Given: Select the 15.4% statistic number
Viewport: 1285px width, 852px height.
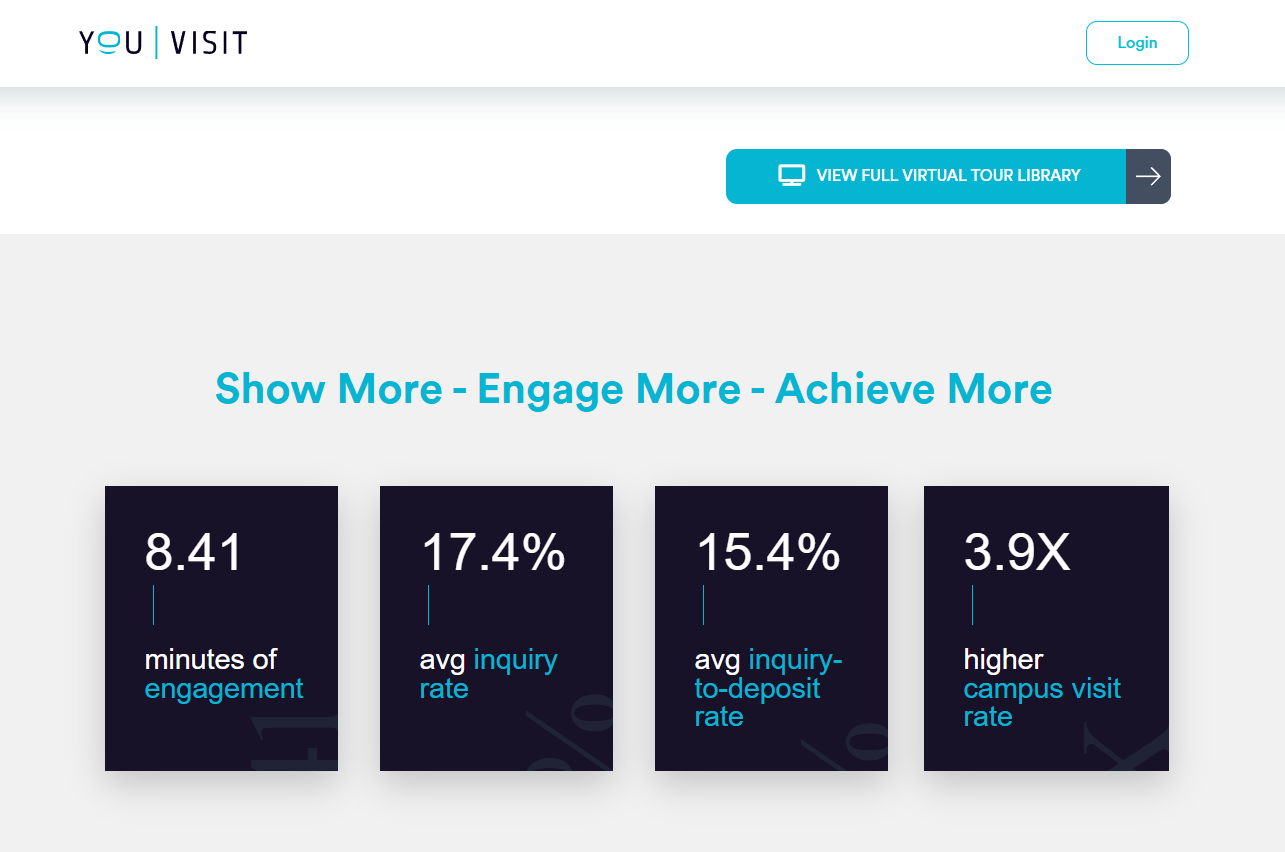Looking at the screenshot, I should 768,552.
